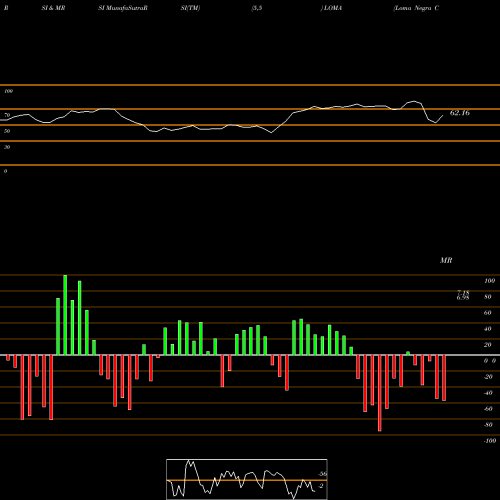Click the MR axis label -80
Viewport: 500px width, 500px height.
tap(488, 425)
